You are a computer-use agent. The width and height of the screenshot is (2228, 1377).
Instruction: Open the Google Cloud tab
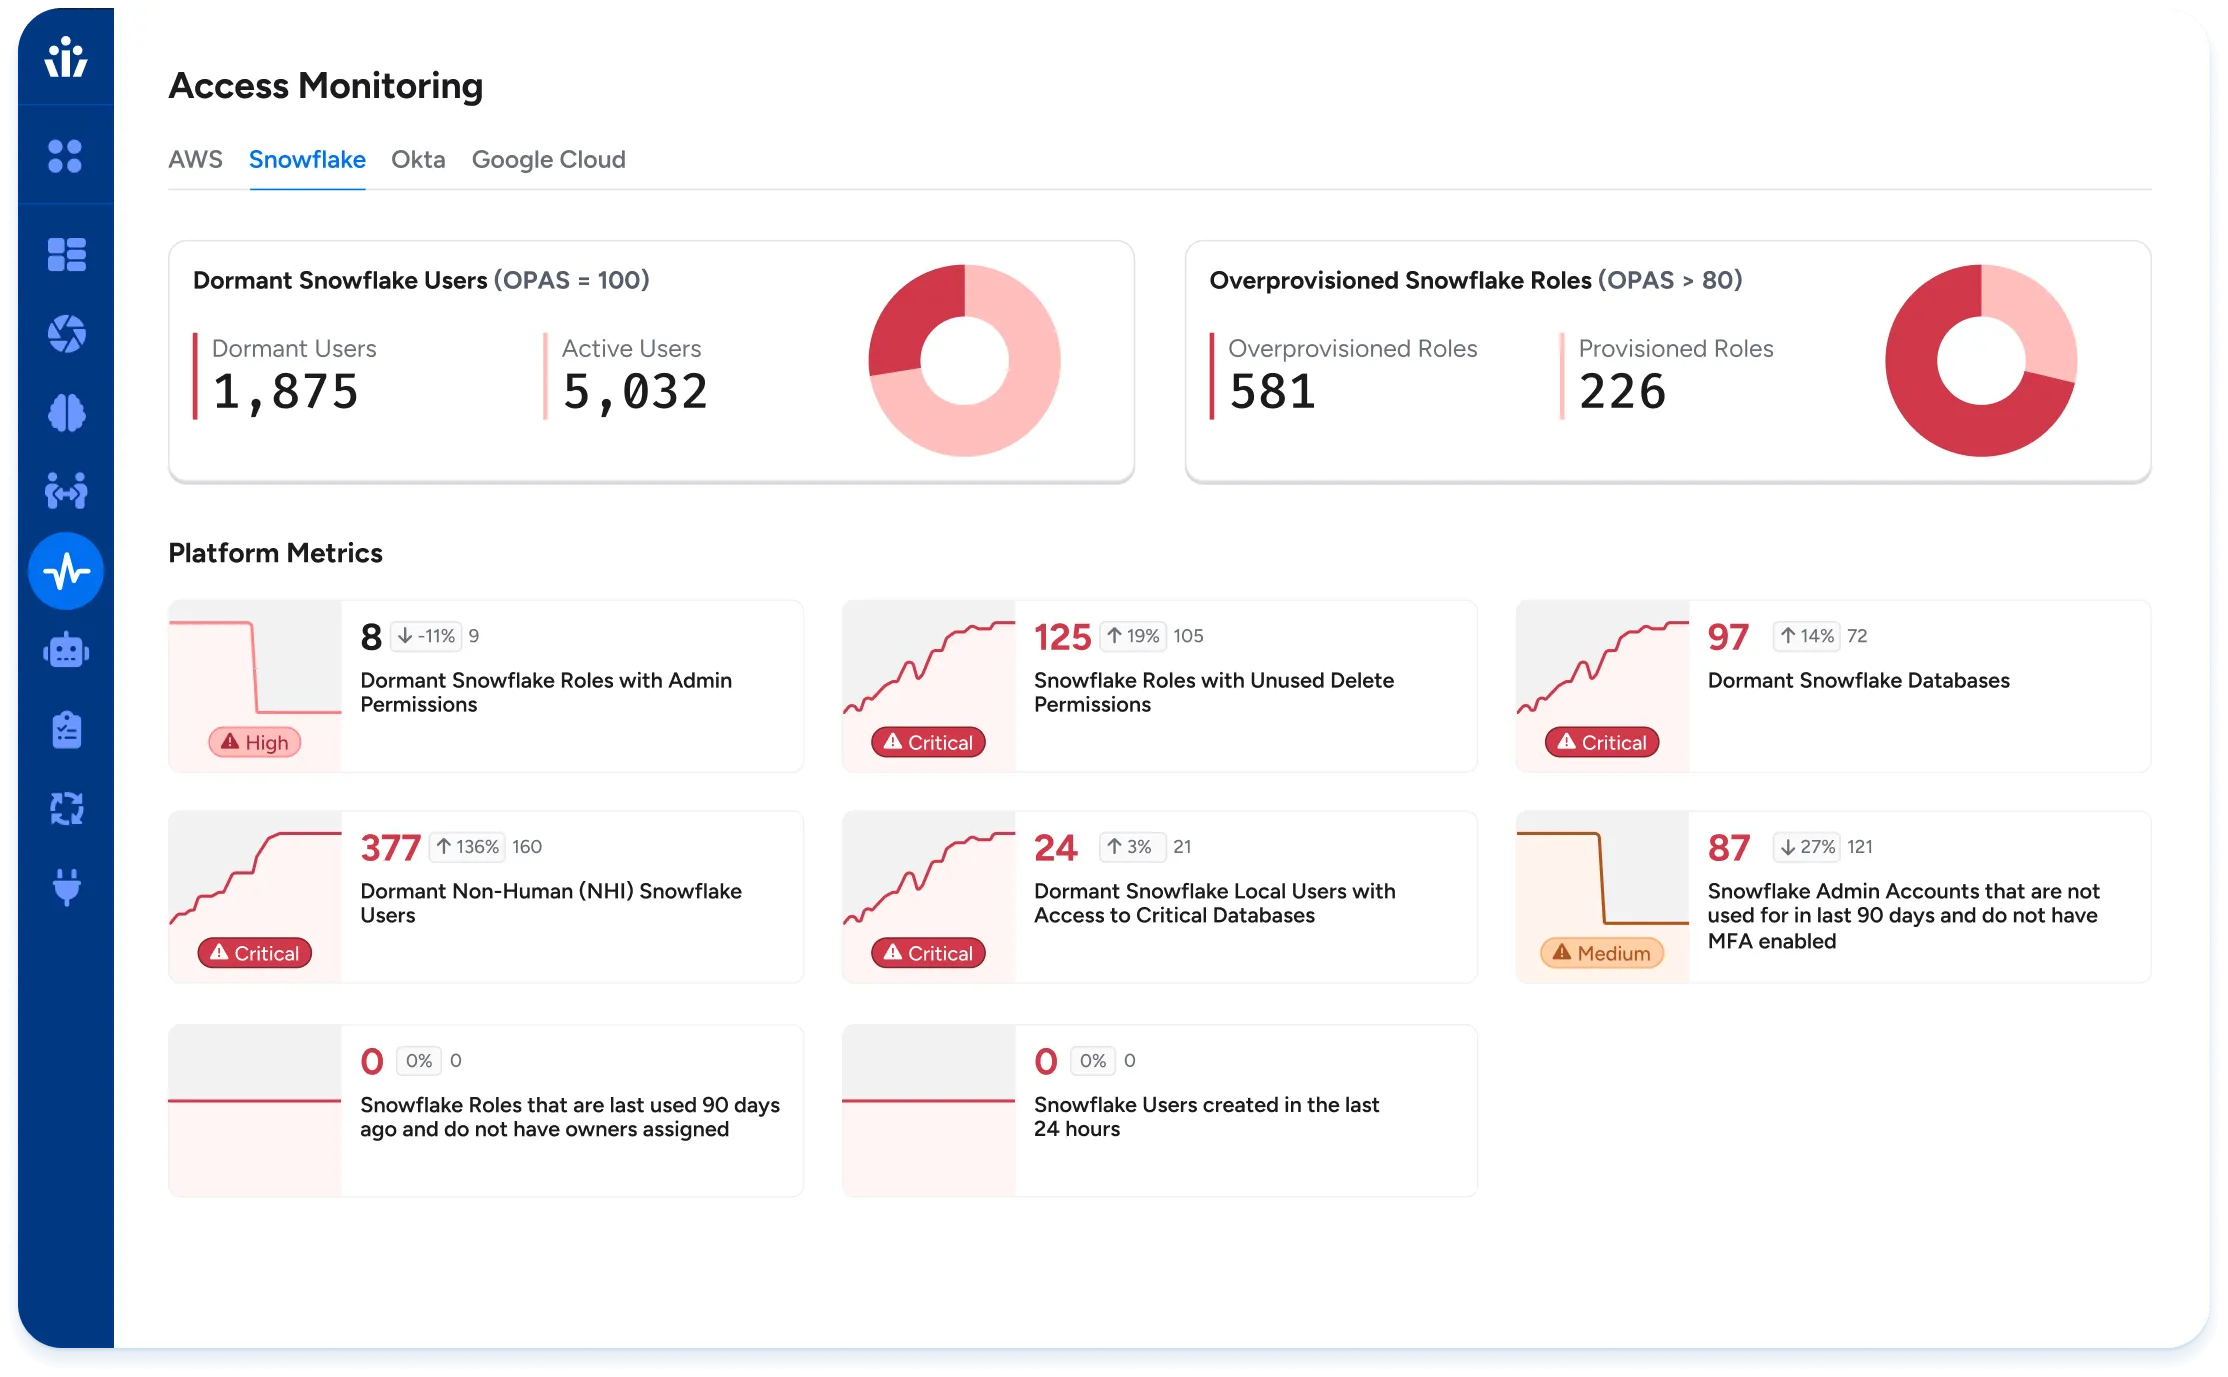(548, 160)
